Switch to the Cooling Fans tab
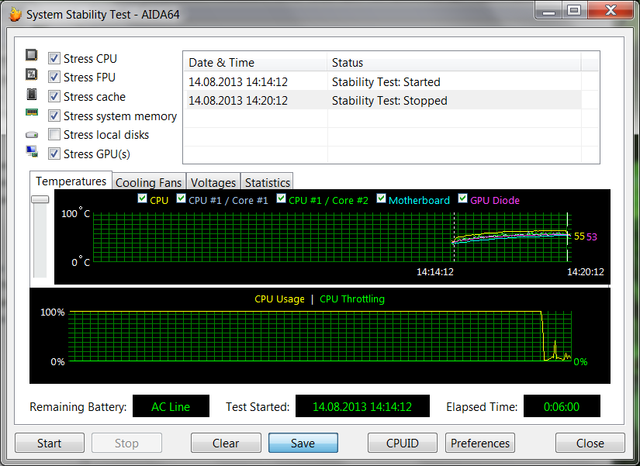 click(x=148, y=183)
